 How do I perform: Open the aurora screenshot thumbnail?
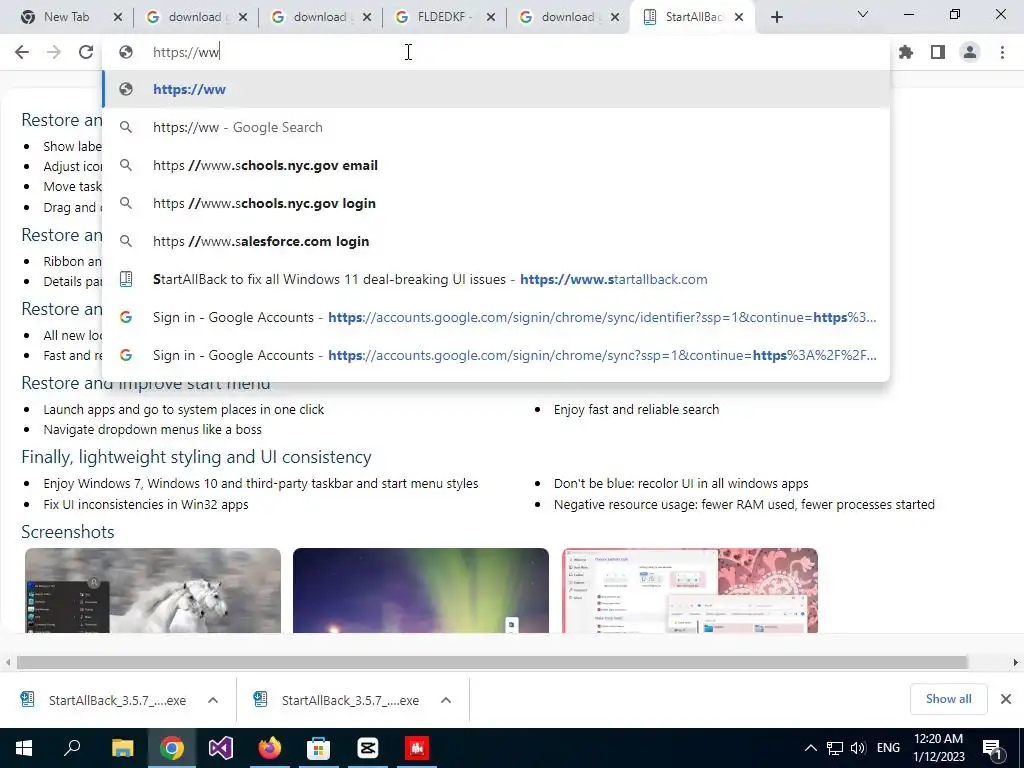421,590
